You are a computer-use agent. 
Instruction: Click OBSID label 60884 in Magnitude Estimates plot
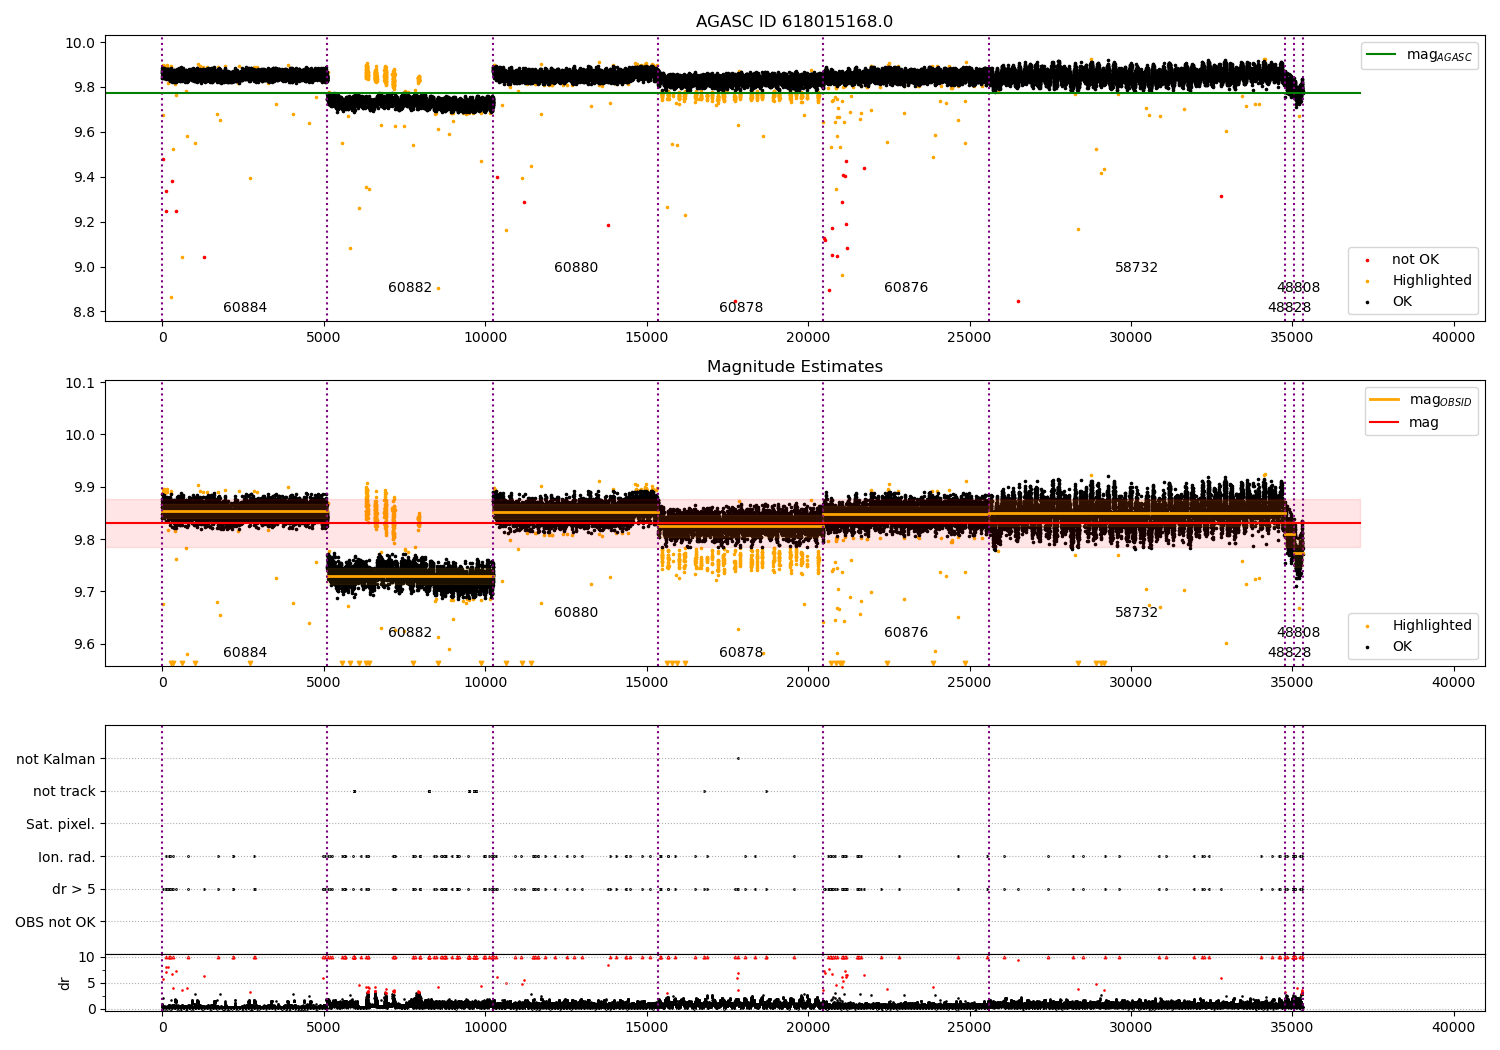(x=245, y=653)
